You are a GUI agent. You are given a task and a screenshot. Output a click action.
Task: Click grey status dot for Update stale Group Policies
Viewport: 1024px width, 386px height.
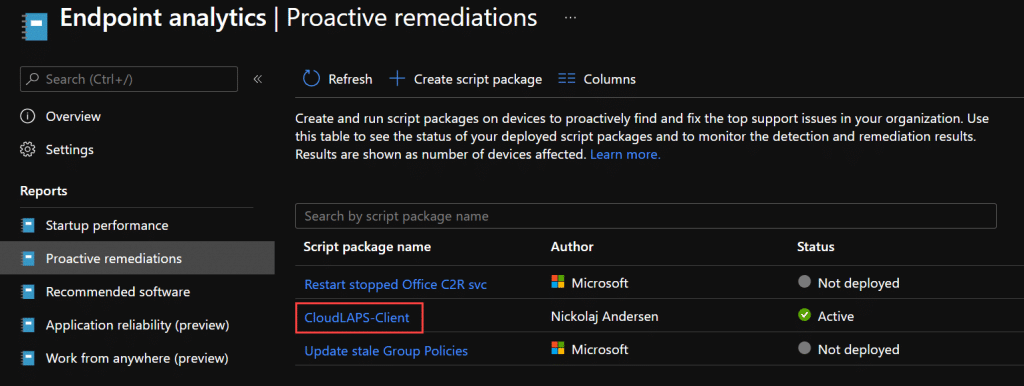pos(804,348)
